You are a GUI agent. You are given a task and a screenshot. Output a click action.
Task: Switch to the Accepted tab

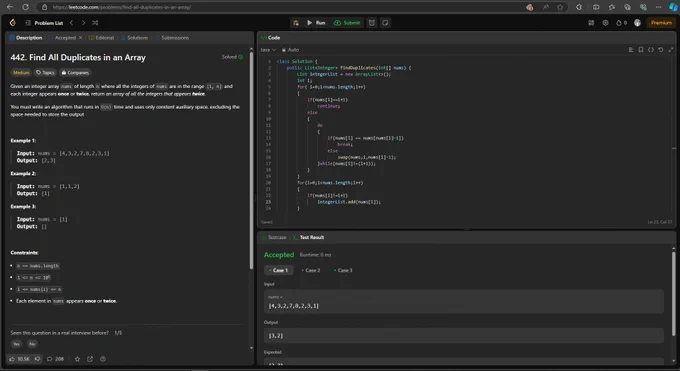[62, 38]
